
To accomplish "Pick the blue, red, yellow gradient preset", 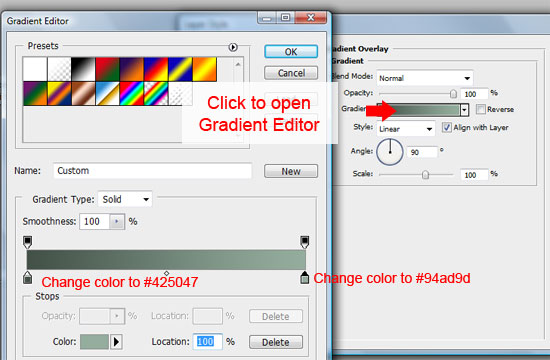I will click(x=156, y=69).
